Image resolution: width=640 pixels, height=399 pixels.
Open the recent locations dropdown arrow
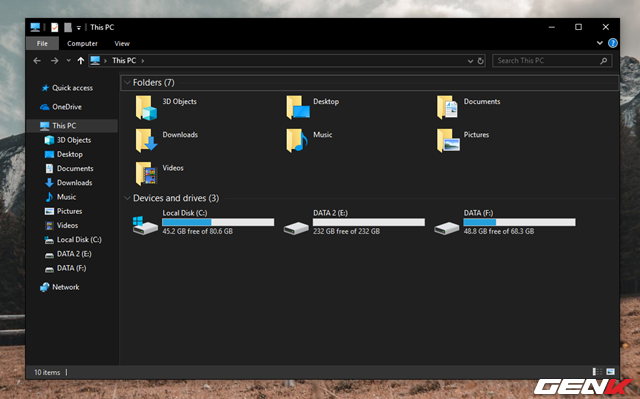tap(68, 60)
